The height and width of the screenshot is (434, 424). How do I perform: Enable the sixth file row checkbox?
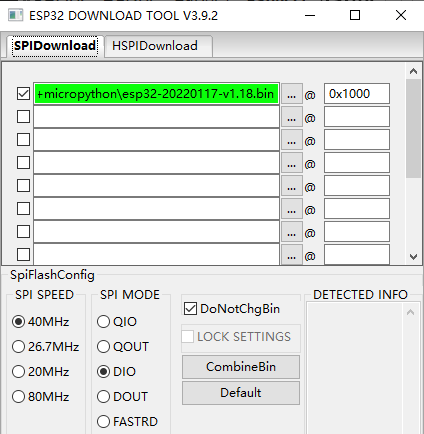tap(23, 209)
